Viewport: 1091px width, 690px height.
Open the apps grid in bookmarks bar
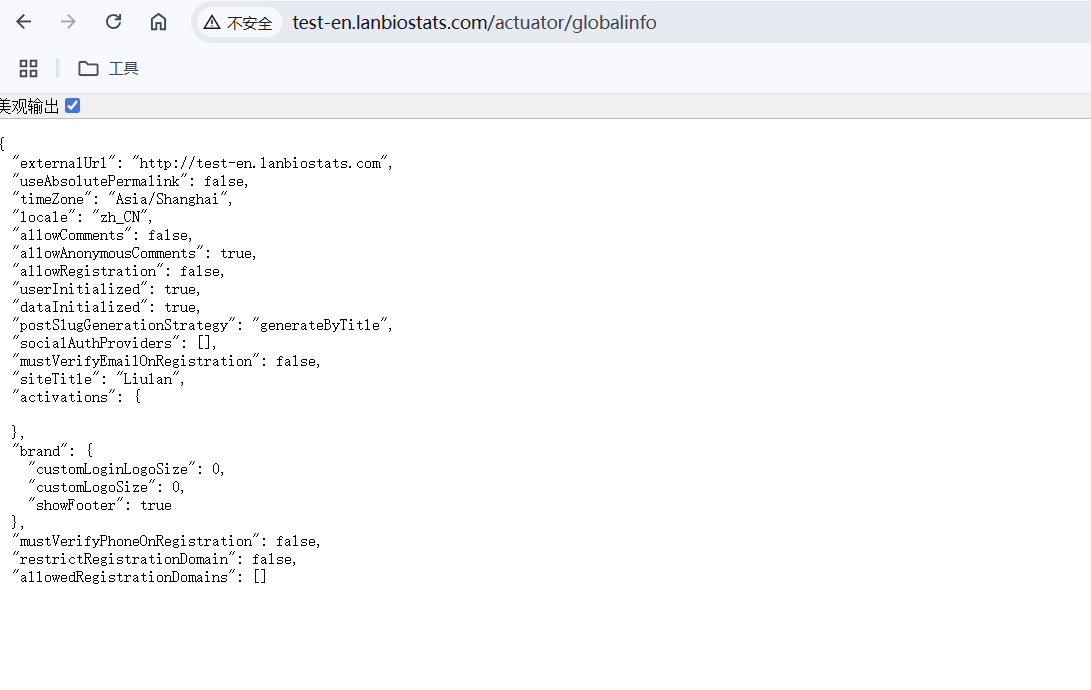click(29, 68)
